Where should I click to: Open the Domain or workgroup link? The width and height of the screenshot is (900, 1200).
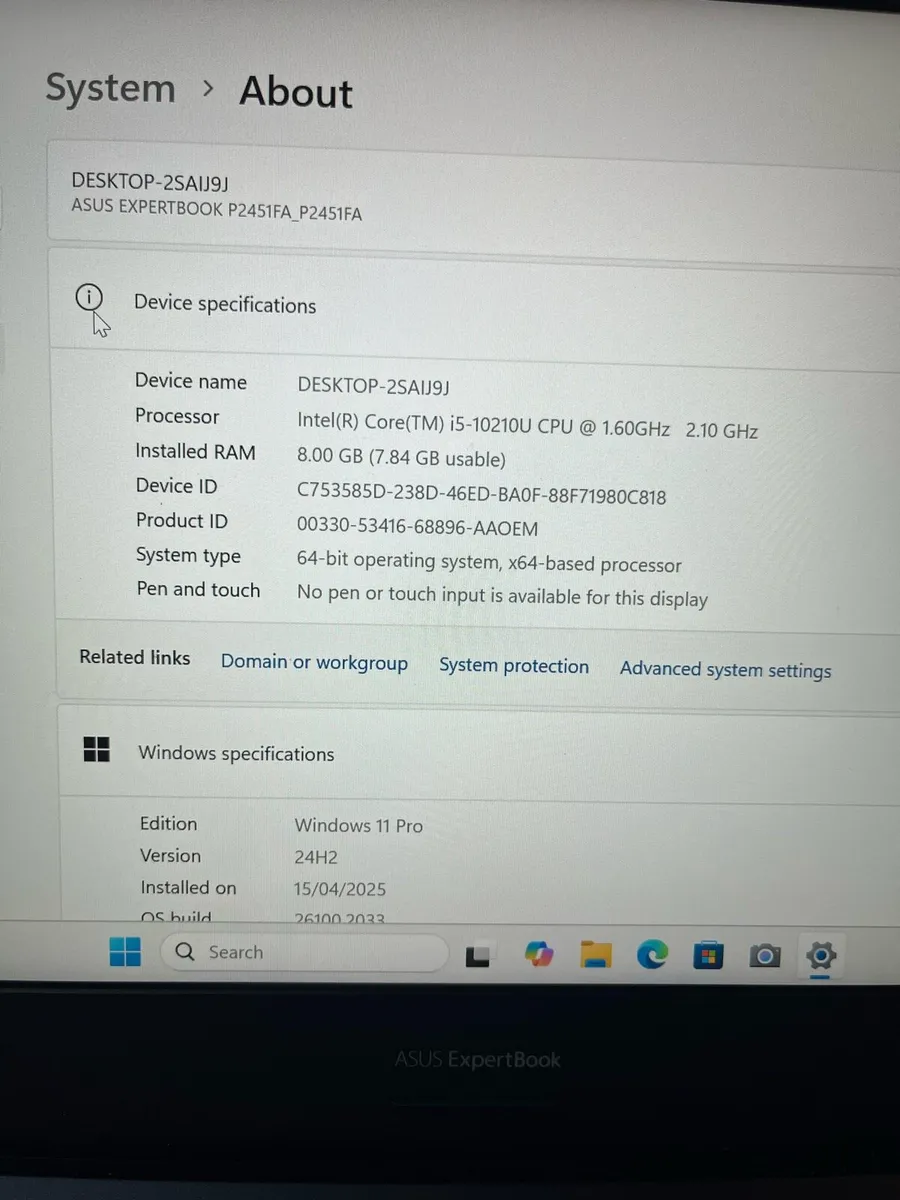tap(314, 663)
